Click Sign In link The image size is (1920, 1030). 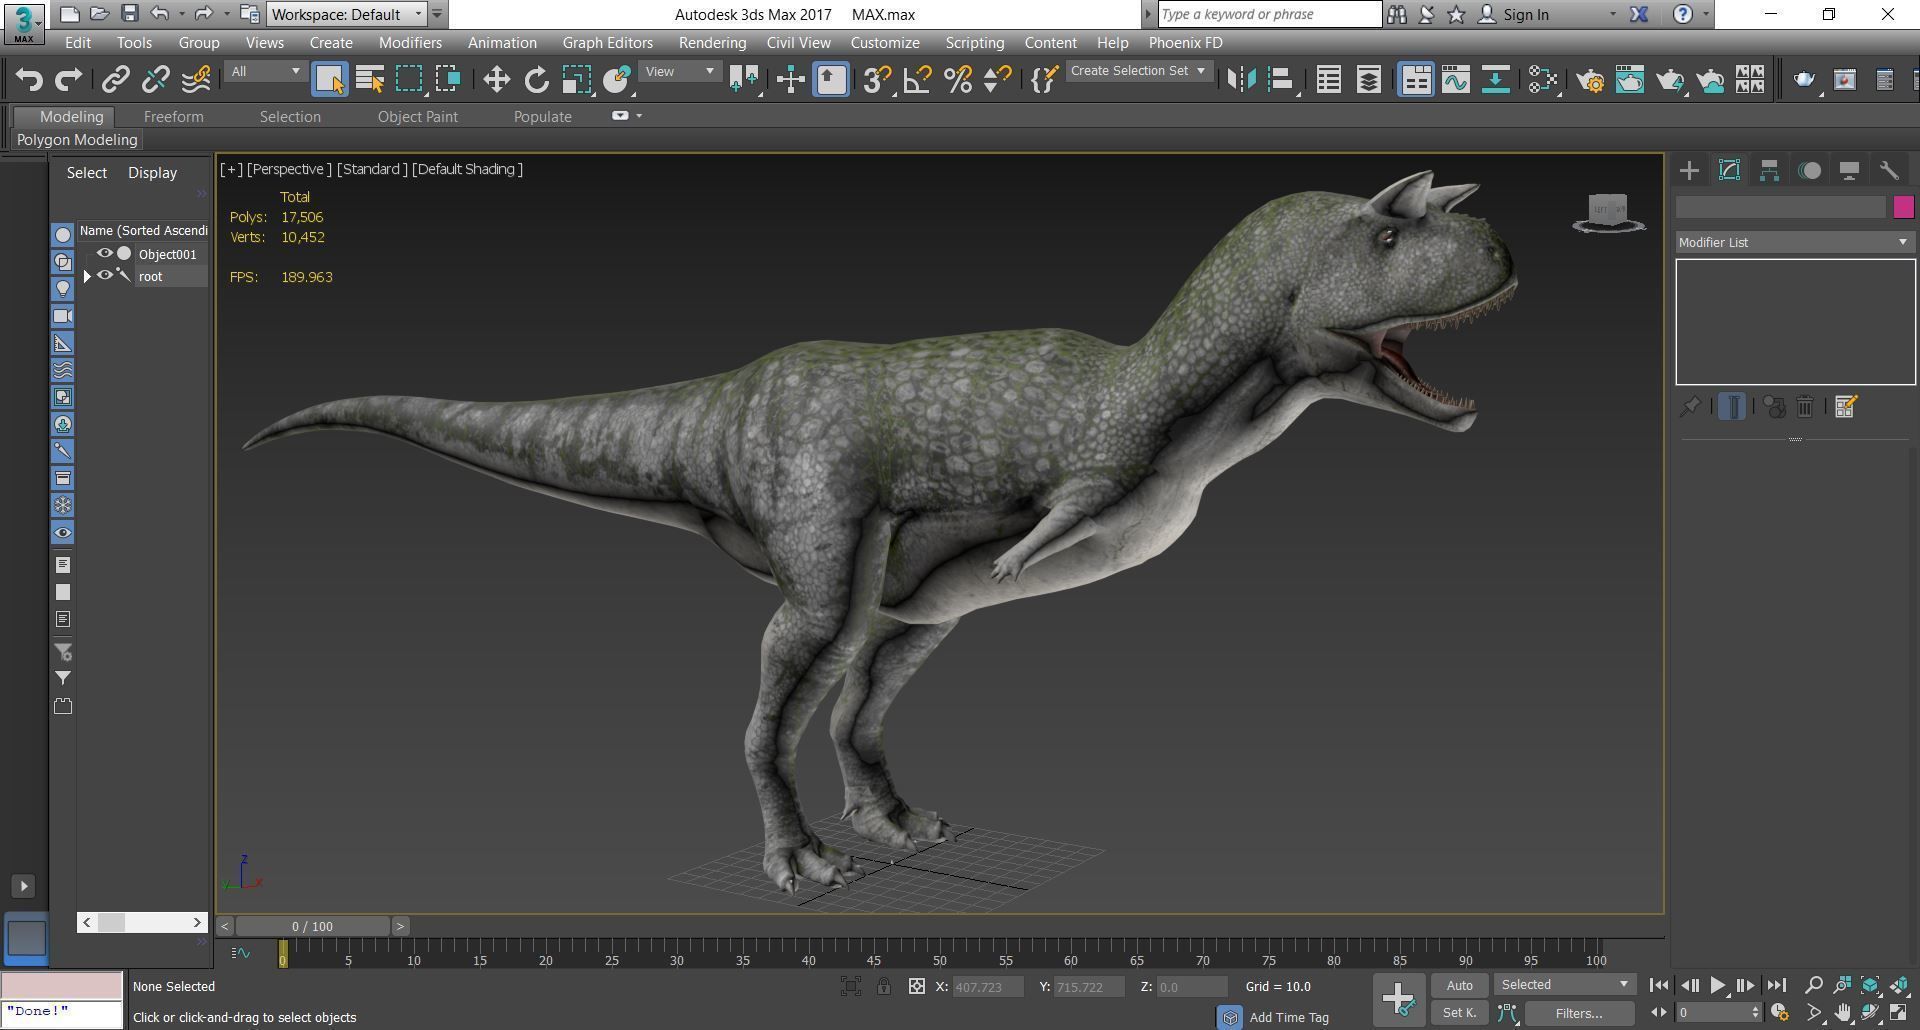(1525, 14)
